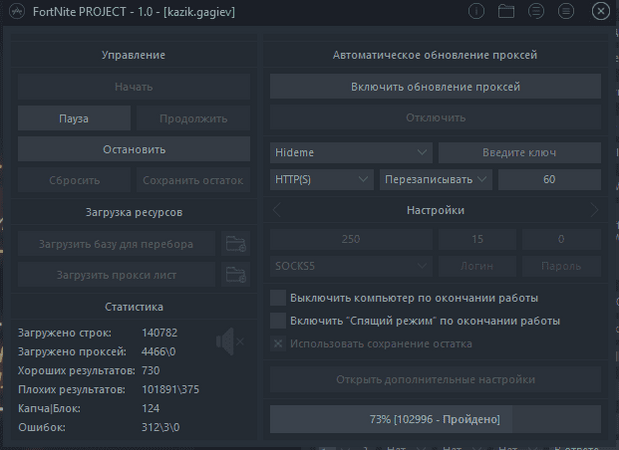Image resolution: width=619 pixels, height=450 pixels.
Task: Click the Сбросить button
Action: point(74,180)
